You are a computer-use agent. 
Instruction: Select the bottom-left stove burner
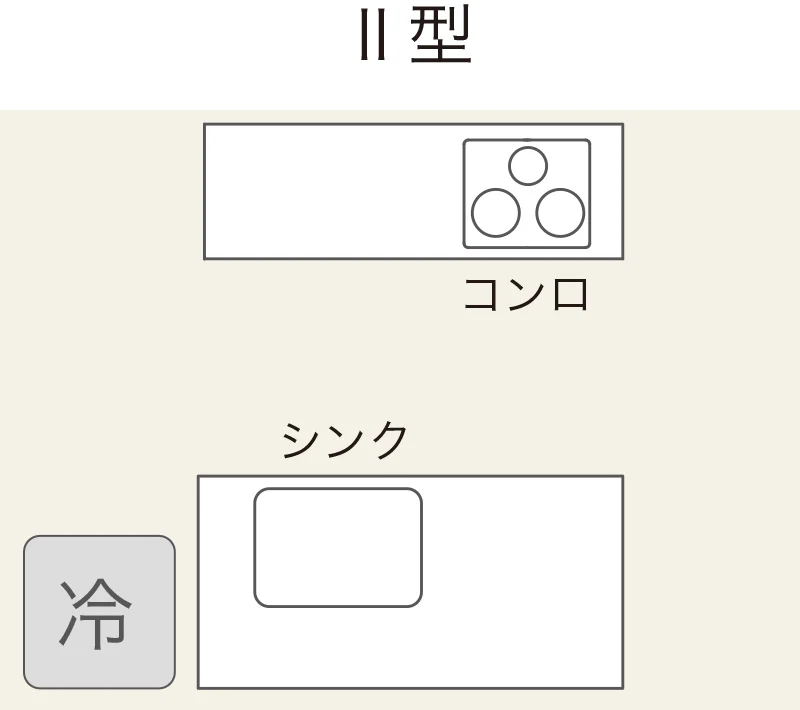496,212
